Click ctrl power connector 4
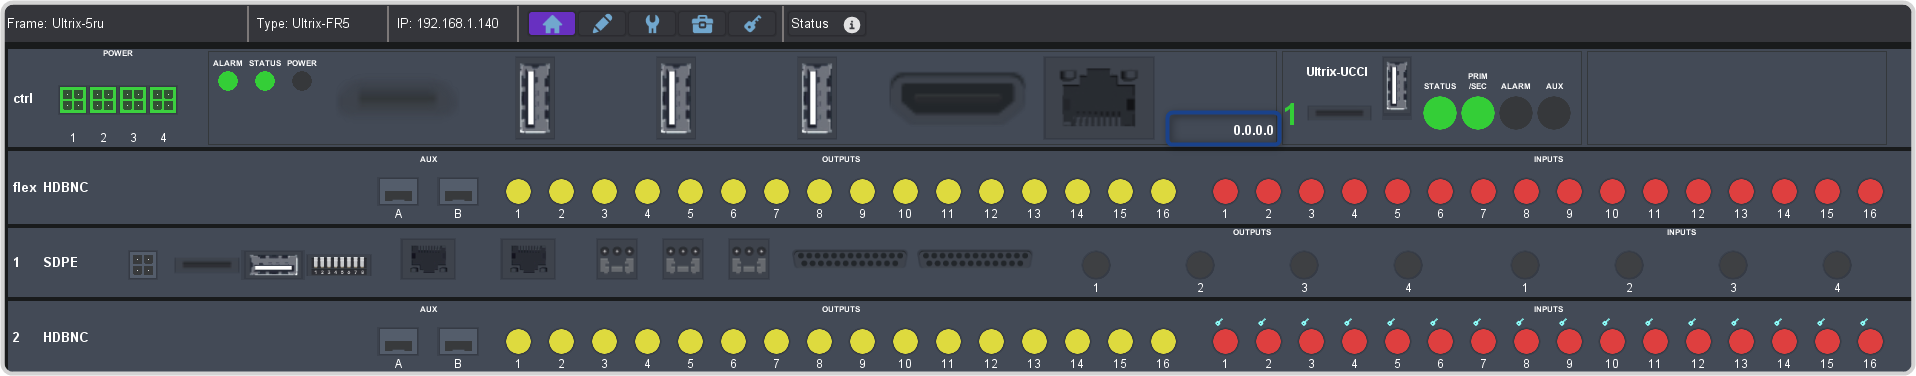 [x=163, y=100]
